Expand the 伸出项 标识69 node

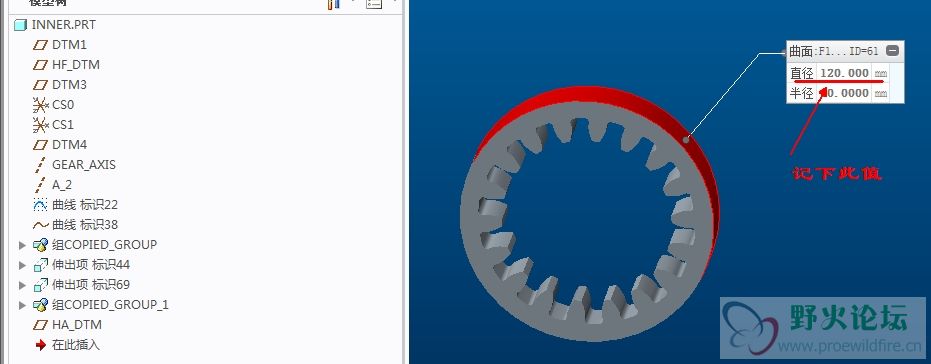pyautogui.click(x=23, y=284)
